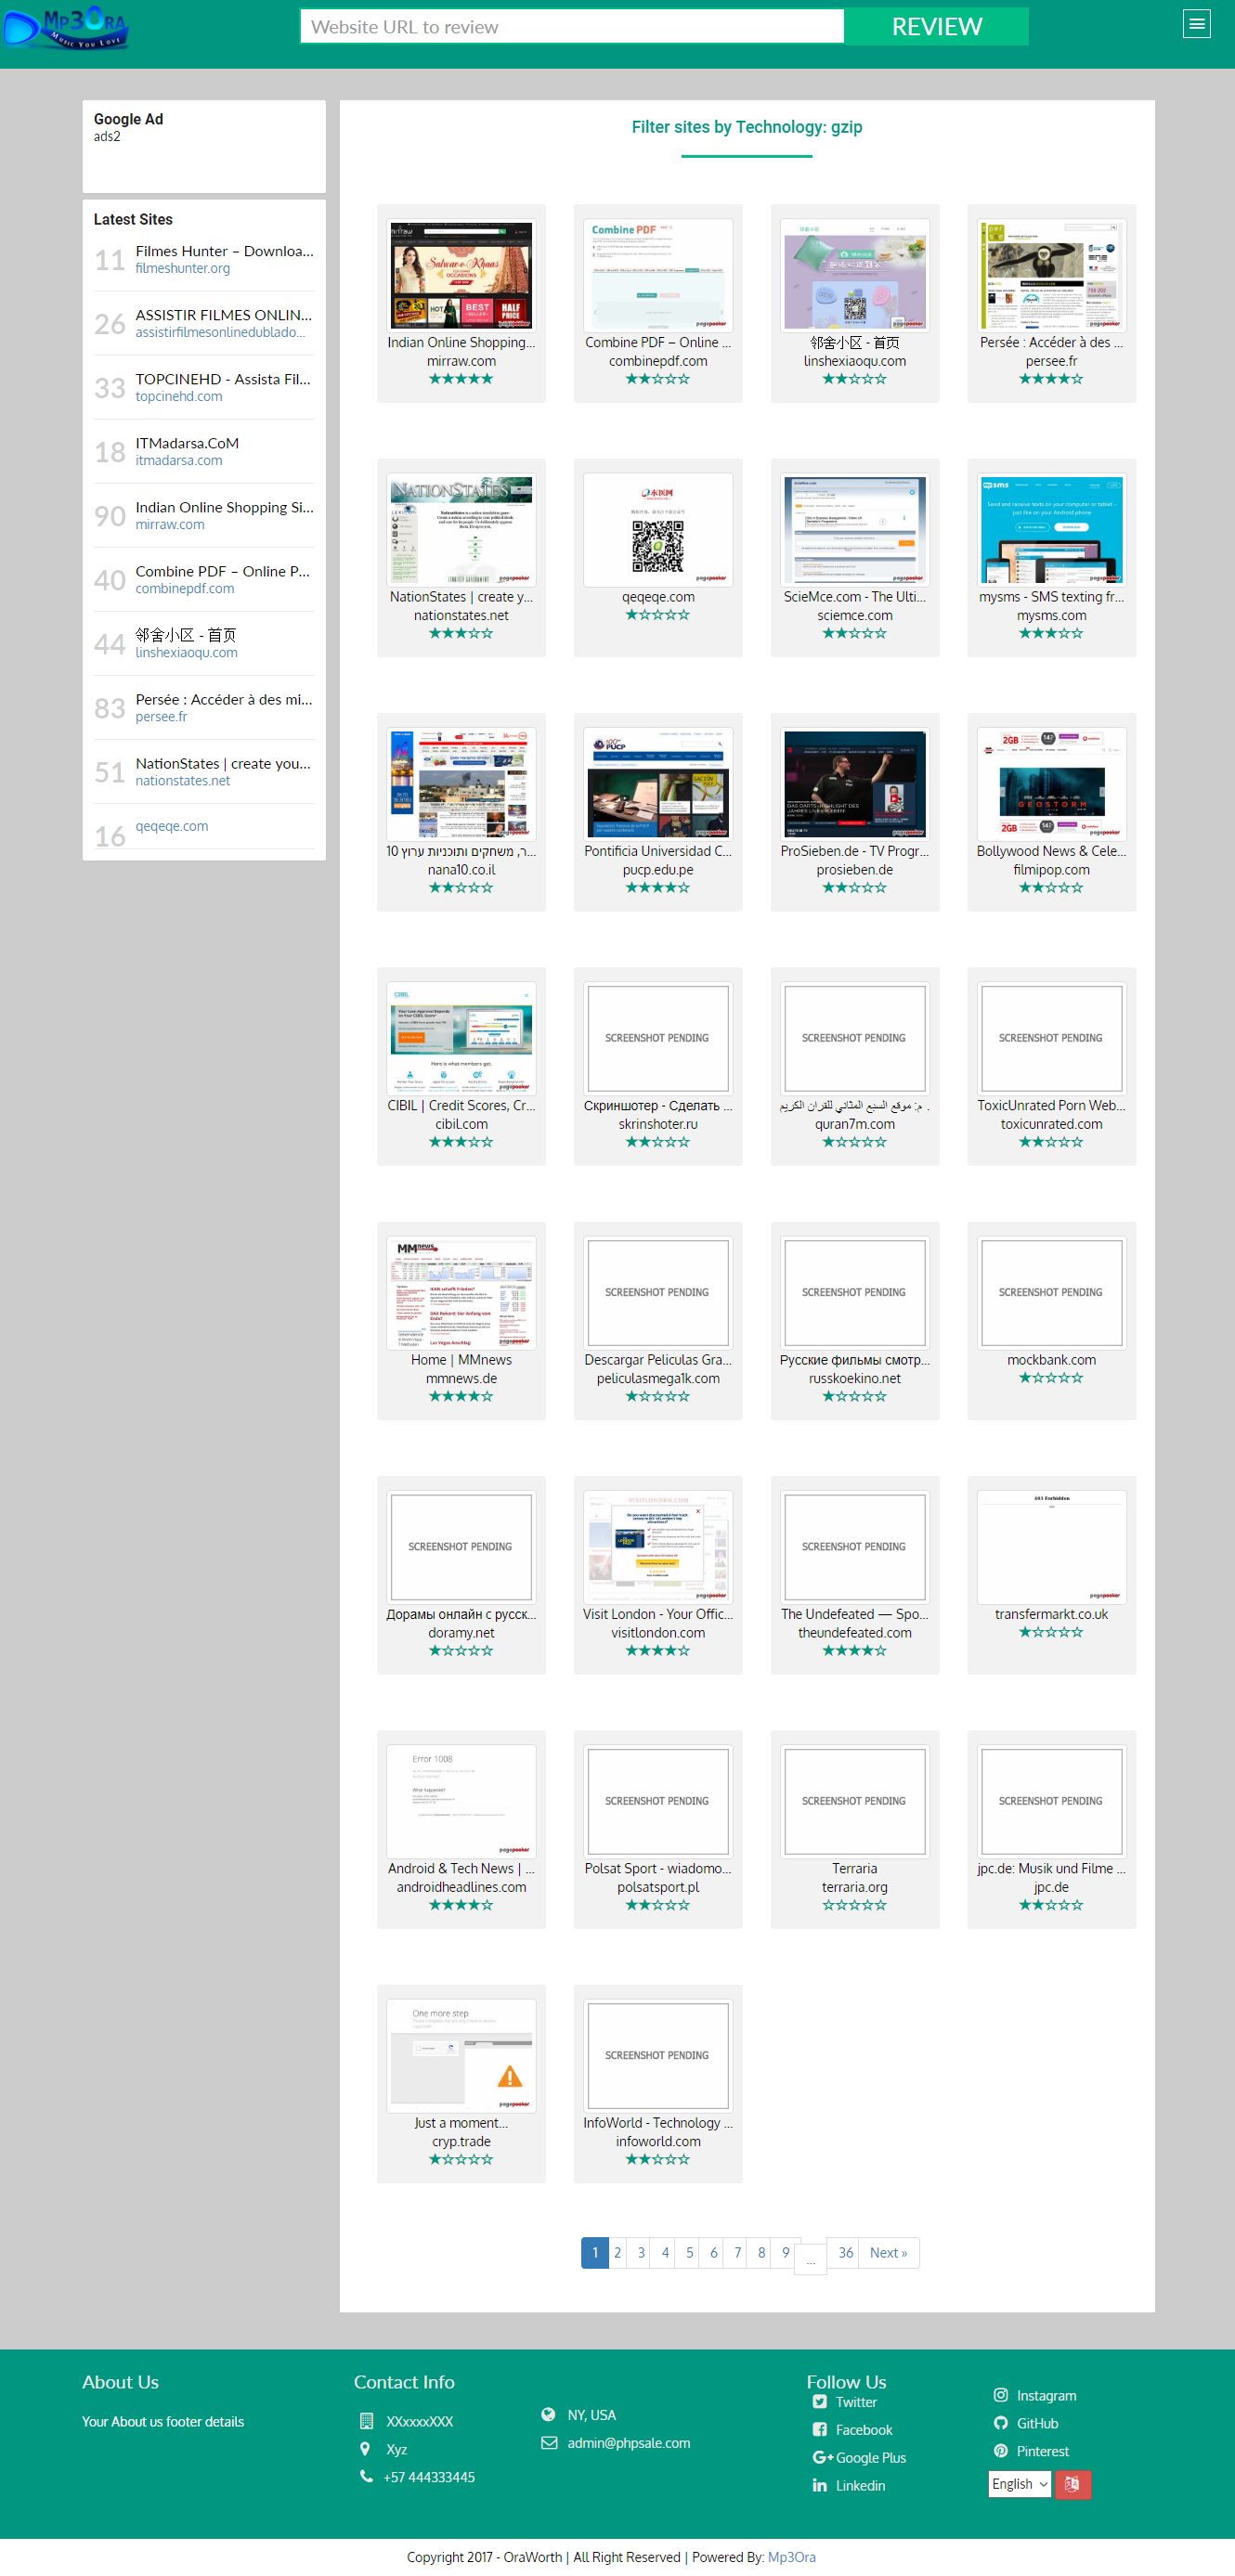Image resolution: width=1235 pixels, height=2576 pixels.
Task: Open the hamburger menu icon
Action: pyautogui.click(x=1196, y=24)
